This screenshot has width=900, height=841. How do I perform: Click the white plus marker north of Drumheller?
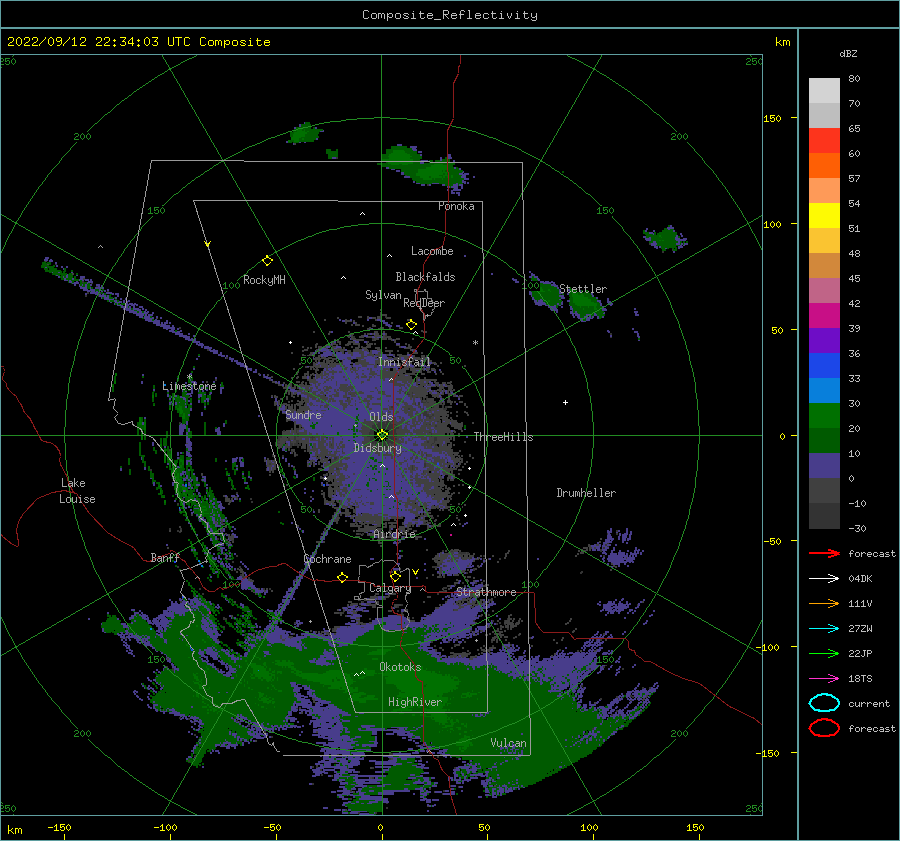click(x=565, y=402)
